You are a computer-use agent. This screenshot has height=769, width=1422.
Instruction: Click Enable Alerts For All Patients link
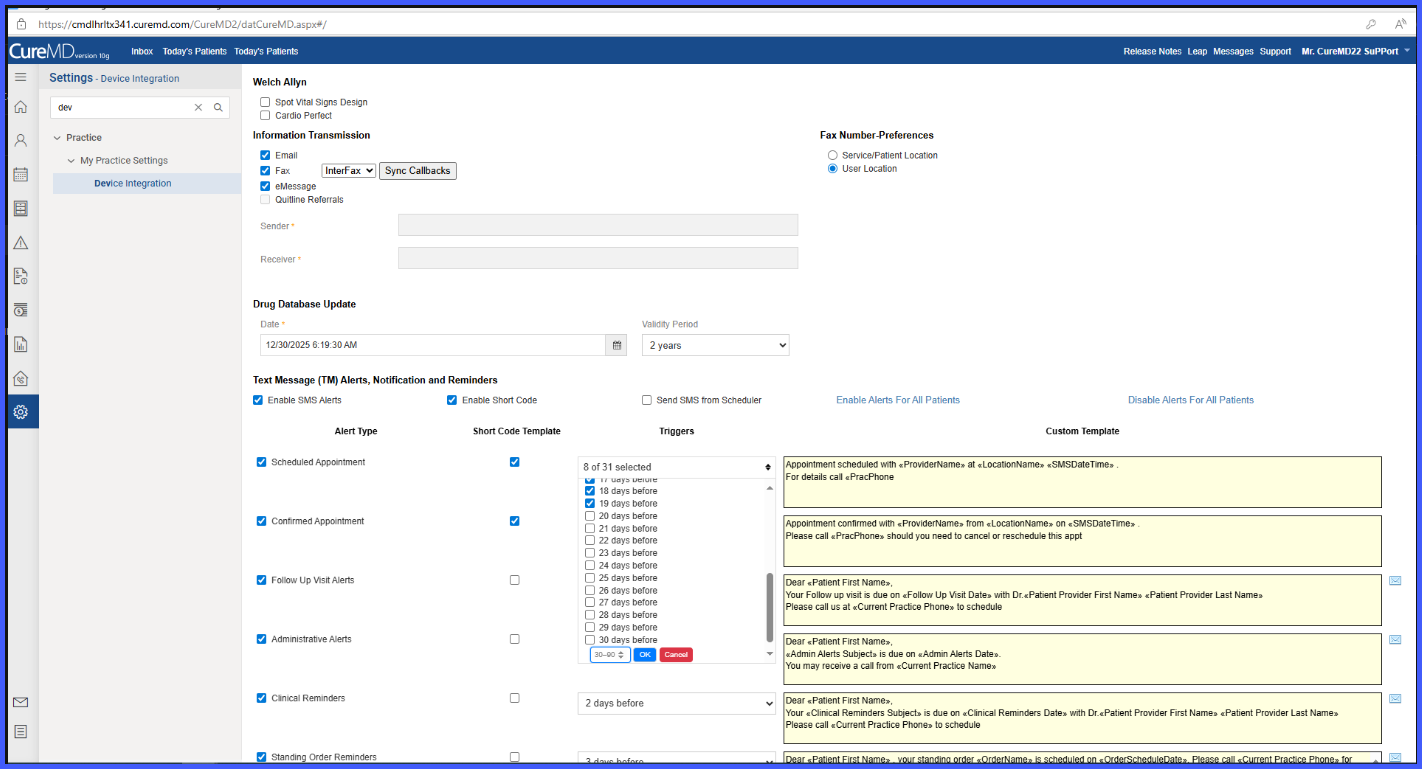coord(898,400)
